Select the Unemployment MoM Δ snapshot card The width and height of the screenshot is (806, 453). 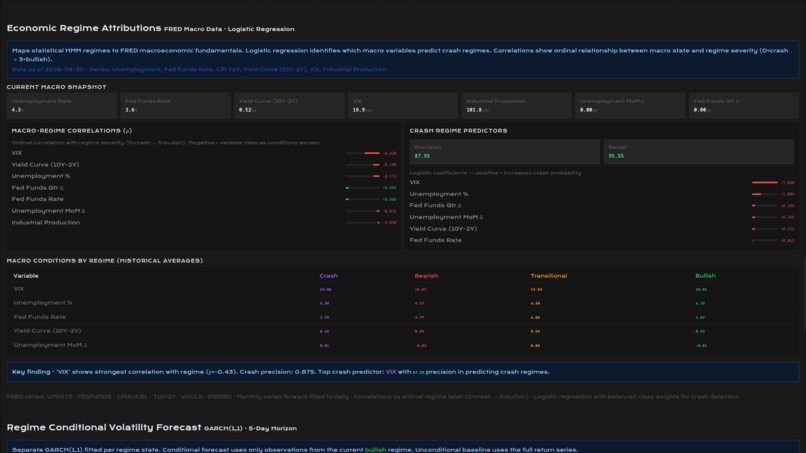tap(630, 105)
